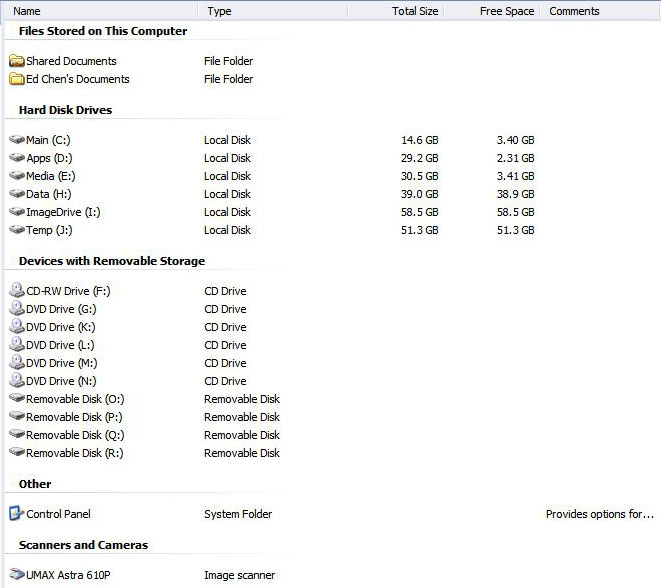Select Ed Chen's Documents folder icon

[17, 79]
